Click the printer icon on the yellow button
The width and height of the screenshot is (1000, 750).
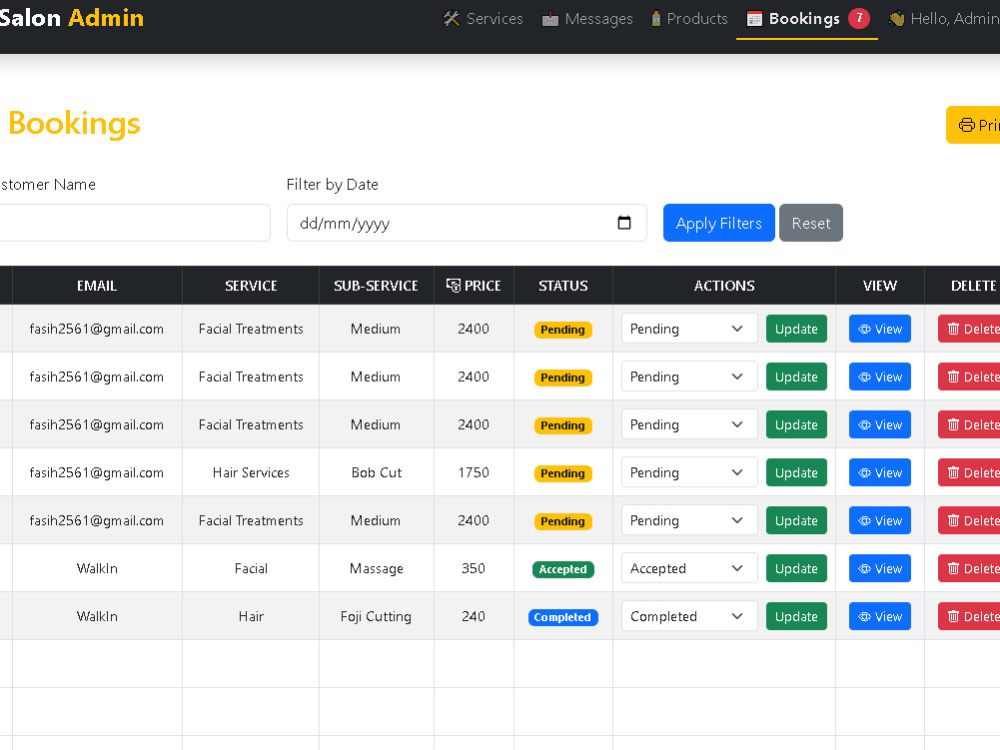[x=967, y=125]
